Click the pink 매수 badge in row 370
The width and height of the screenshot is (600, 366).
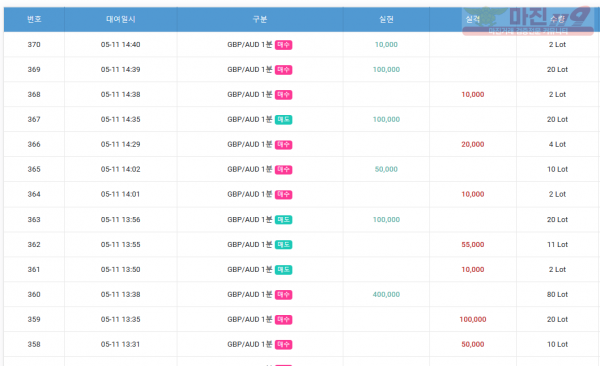(x=284, y=45)
